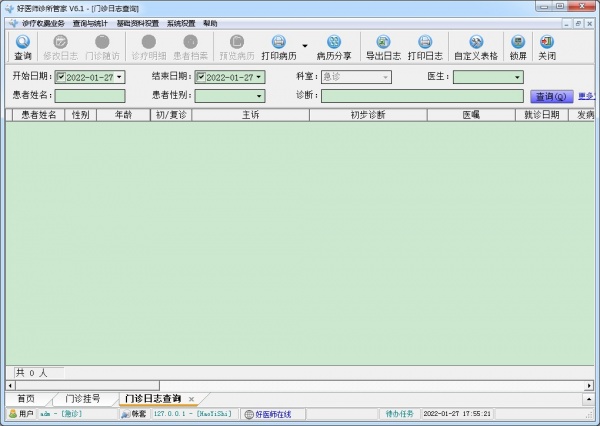Click the 打印日志 print log icon
This screenshot has width=600, height=426.
point(425,47)
